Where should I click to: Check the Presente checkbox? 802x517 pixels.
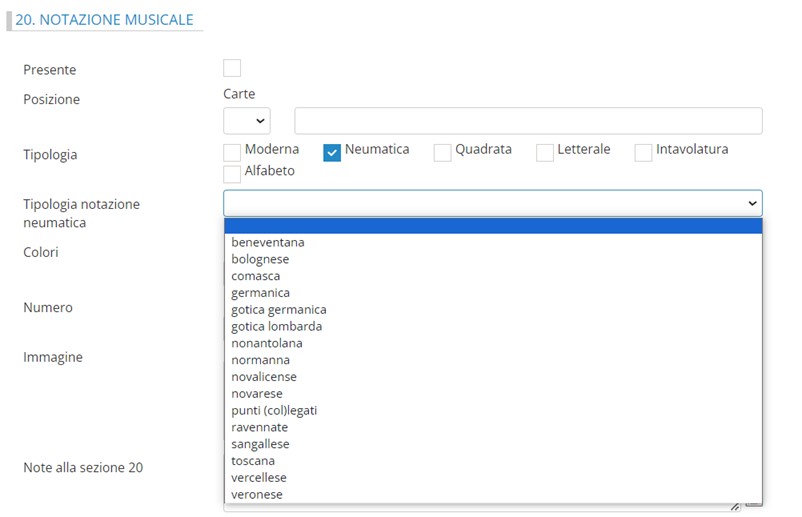tap(232, 68)
